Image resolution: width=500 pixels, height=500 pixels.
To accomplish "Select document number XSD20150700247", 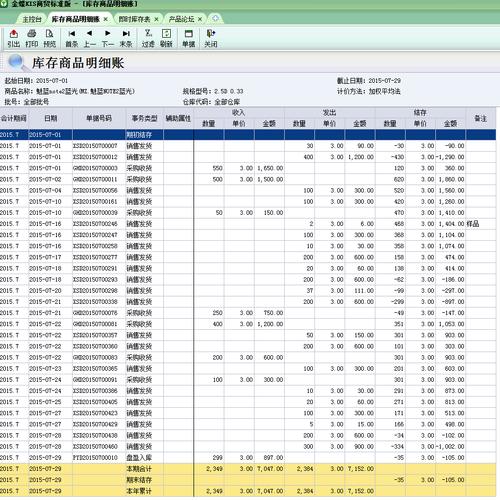I will tap(95, 235).
